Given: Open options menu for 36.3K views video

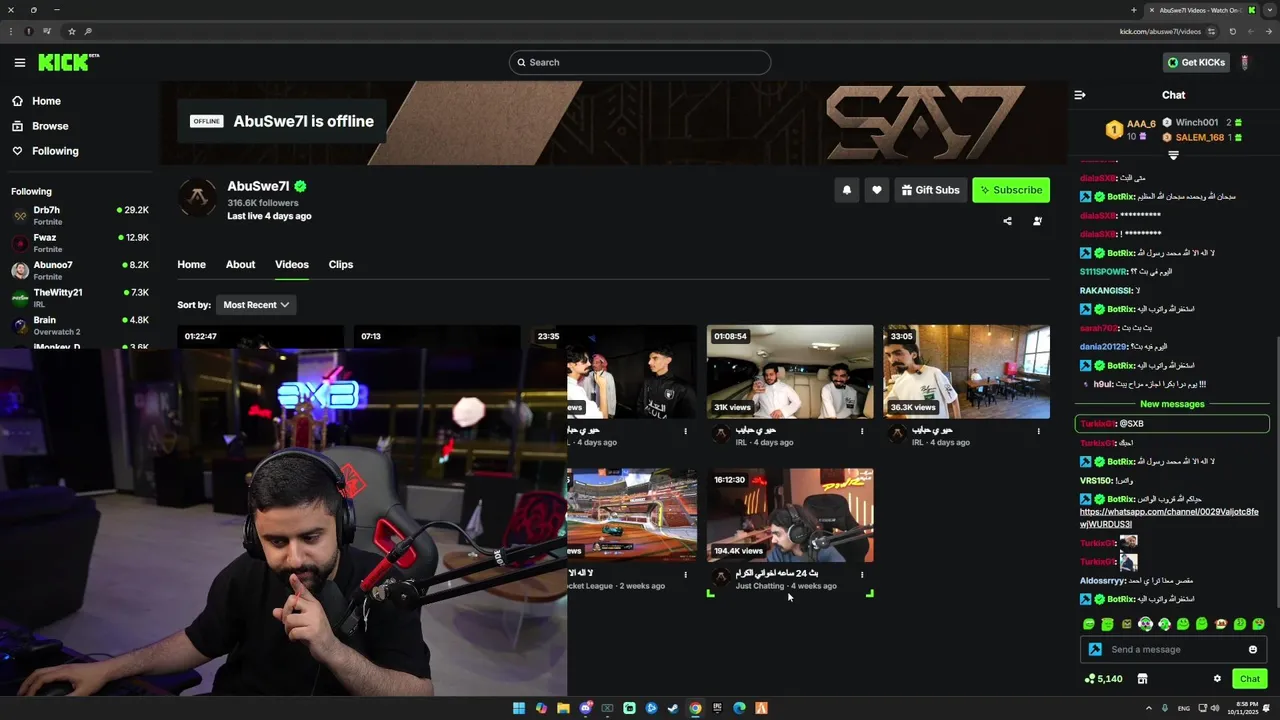Looking at the screenshot, I should point(1038,431).
